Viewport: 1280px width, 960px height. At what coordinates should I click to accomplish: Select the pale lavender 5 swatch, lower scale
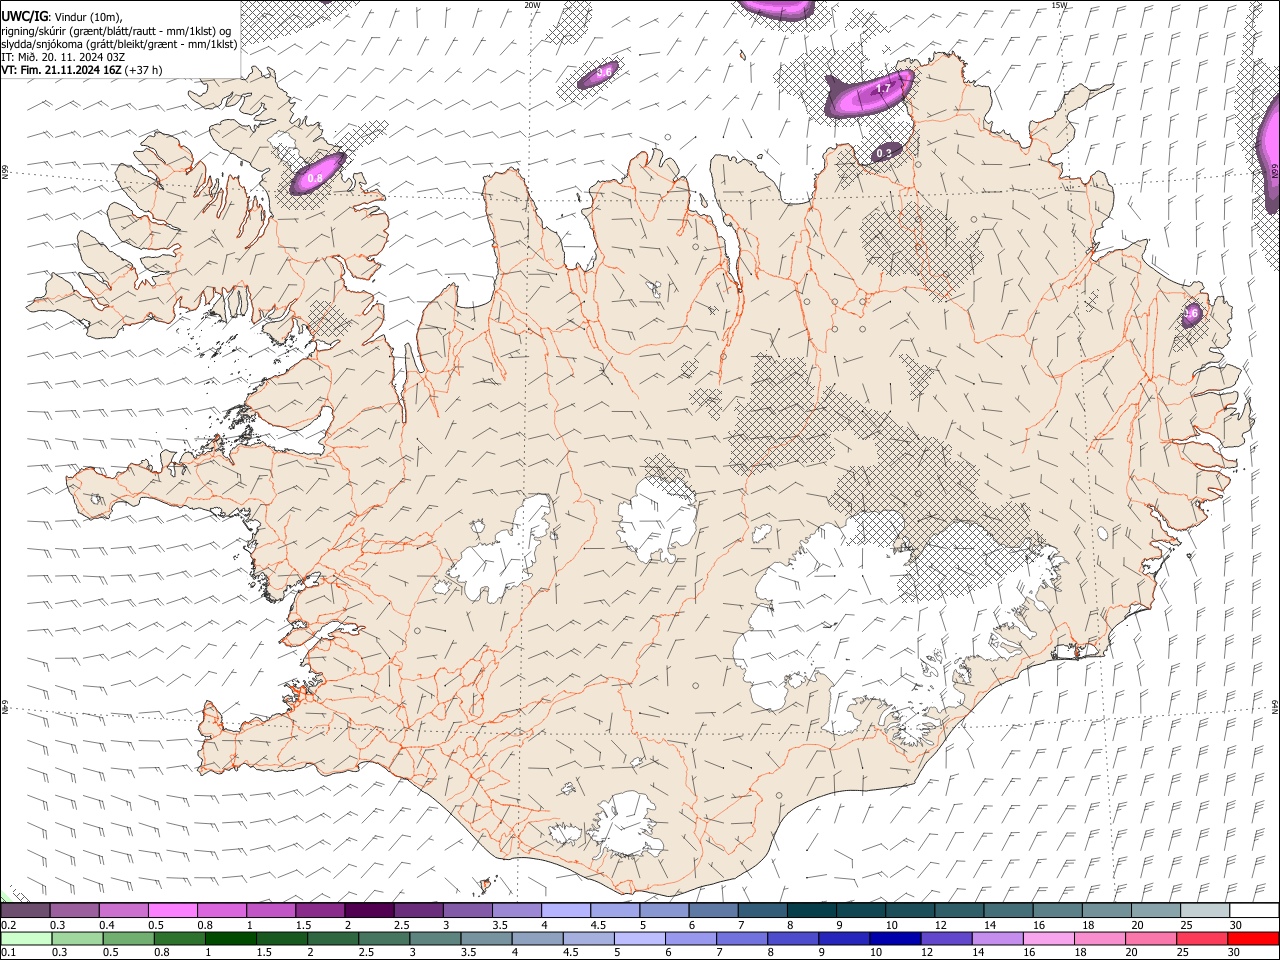coord(640,938)
